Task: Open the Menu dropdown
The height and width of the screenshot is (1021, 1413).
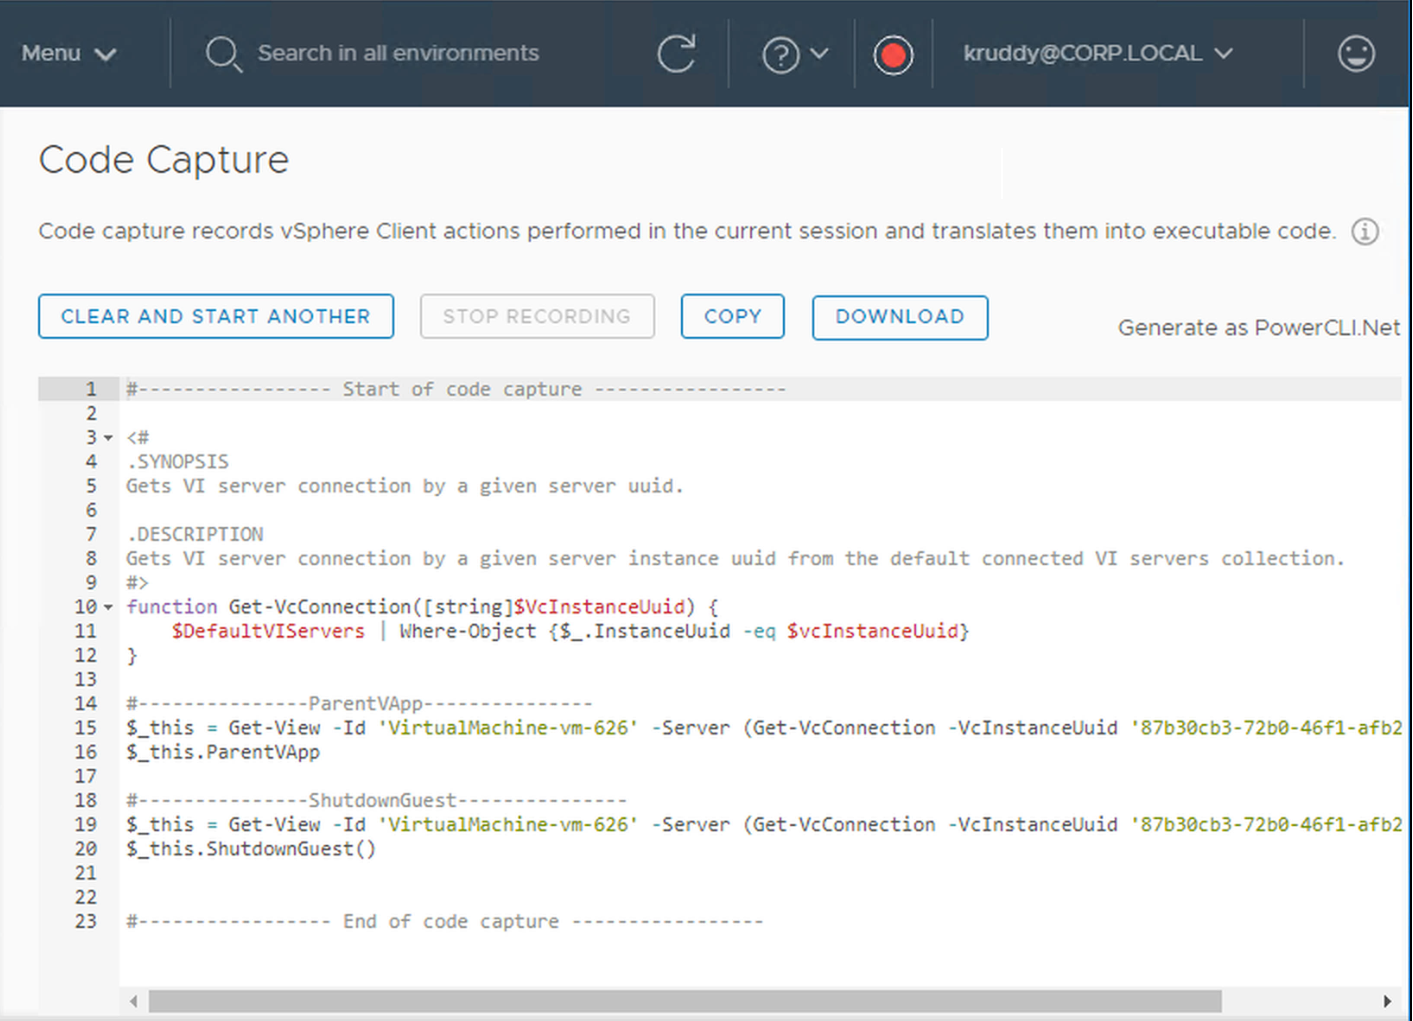Action: (68, 54)
